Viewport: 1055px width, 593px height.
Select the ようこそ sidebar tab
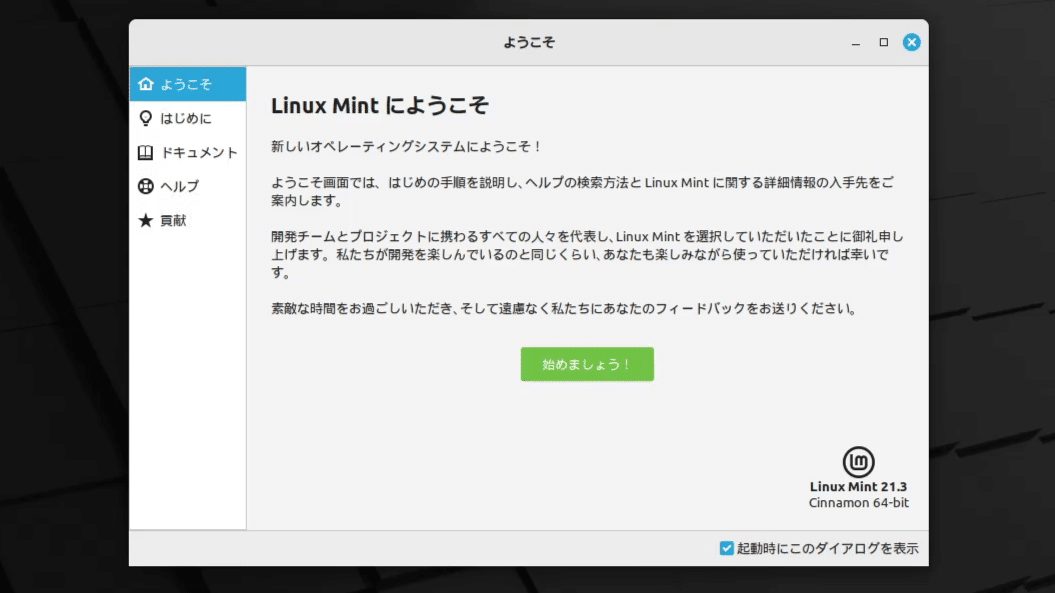click(188, 84)
